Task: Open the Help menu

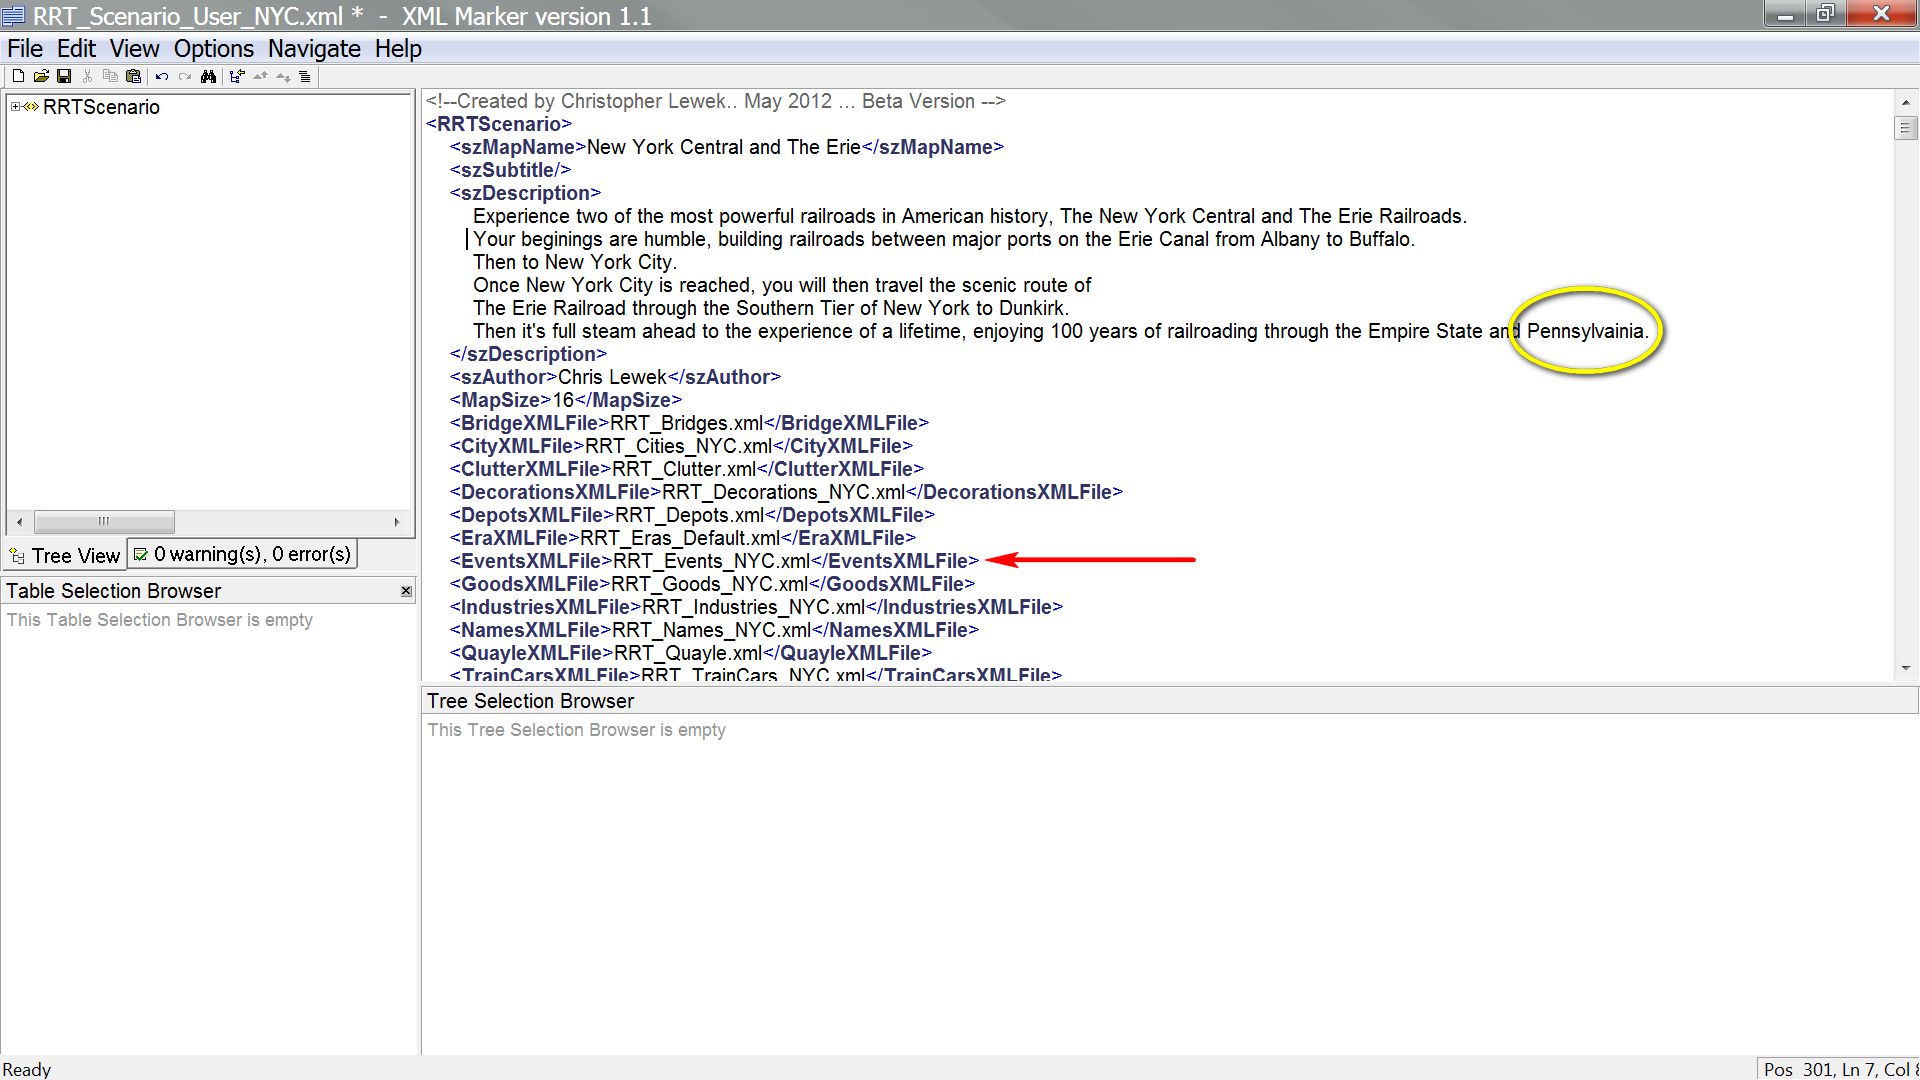Action: click(398, 48)
